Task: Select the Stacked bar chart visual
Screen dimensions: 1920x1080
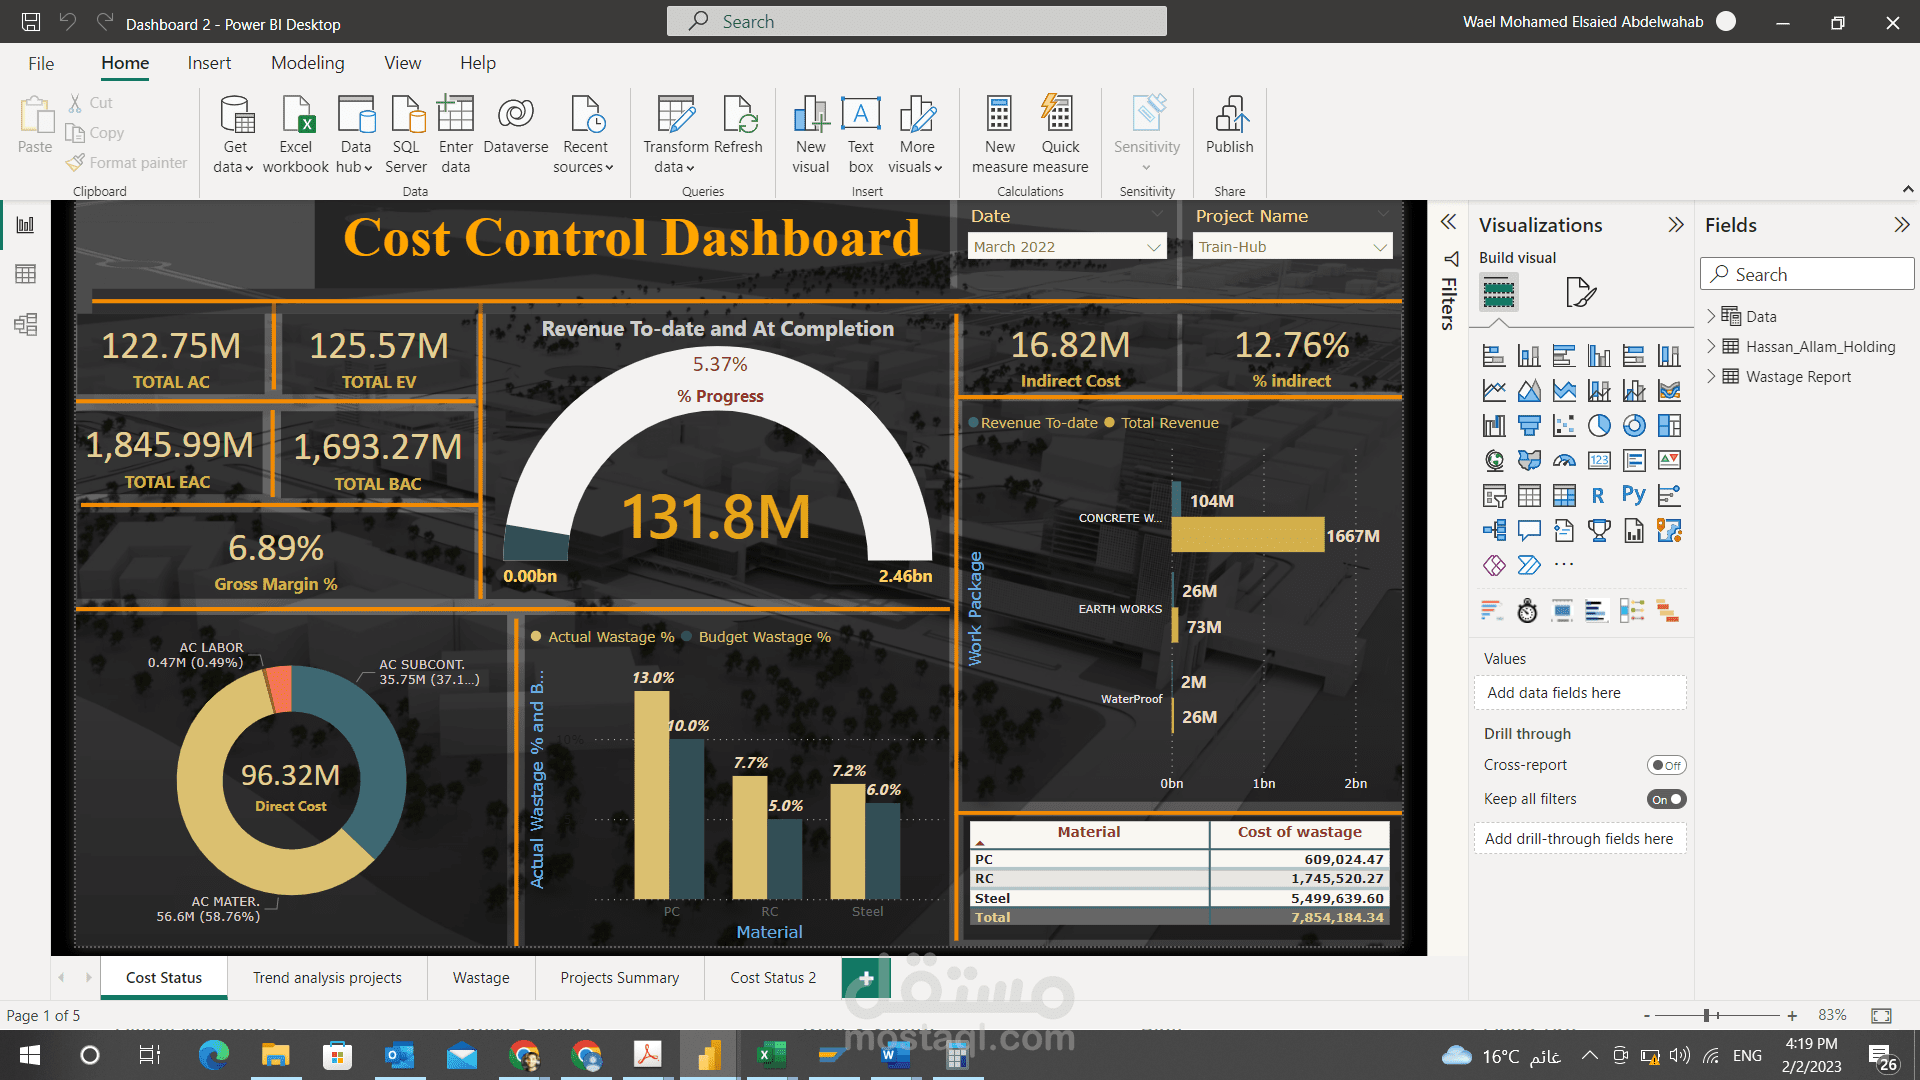Action: point(1494,356)
